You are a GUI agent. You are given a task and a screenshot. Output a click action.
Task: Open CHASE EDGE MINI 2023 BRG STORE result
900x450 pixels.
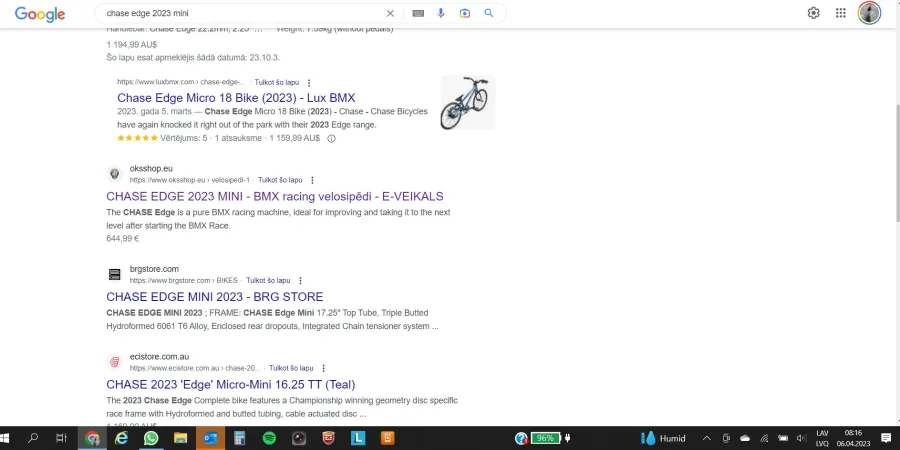215,297
